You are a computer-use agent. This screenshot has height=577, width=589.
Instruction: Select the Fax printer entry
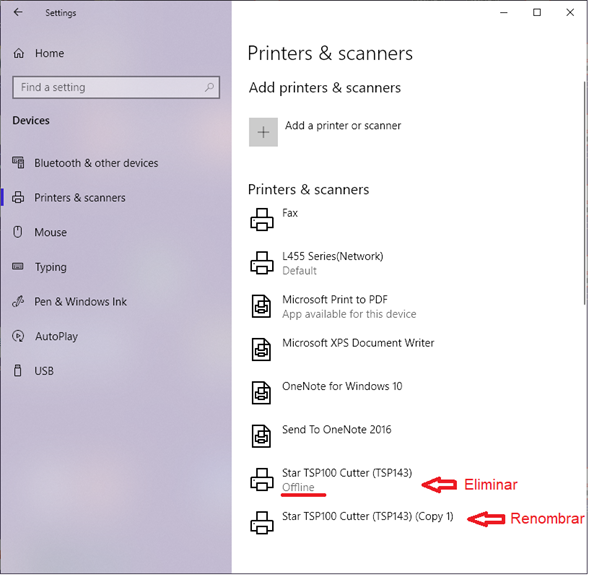tap(290, 213)
